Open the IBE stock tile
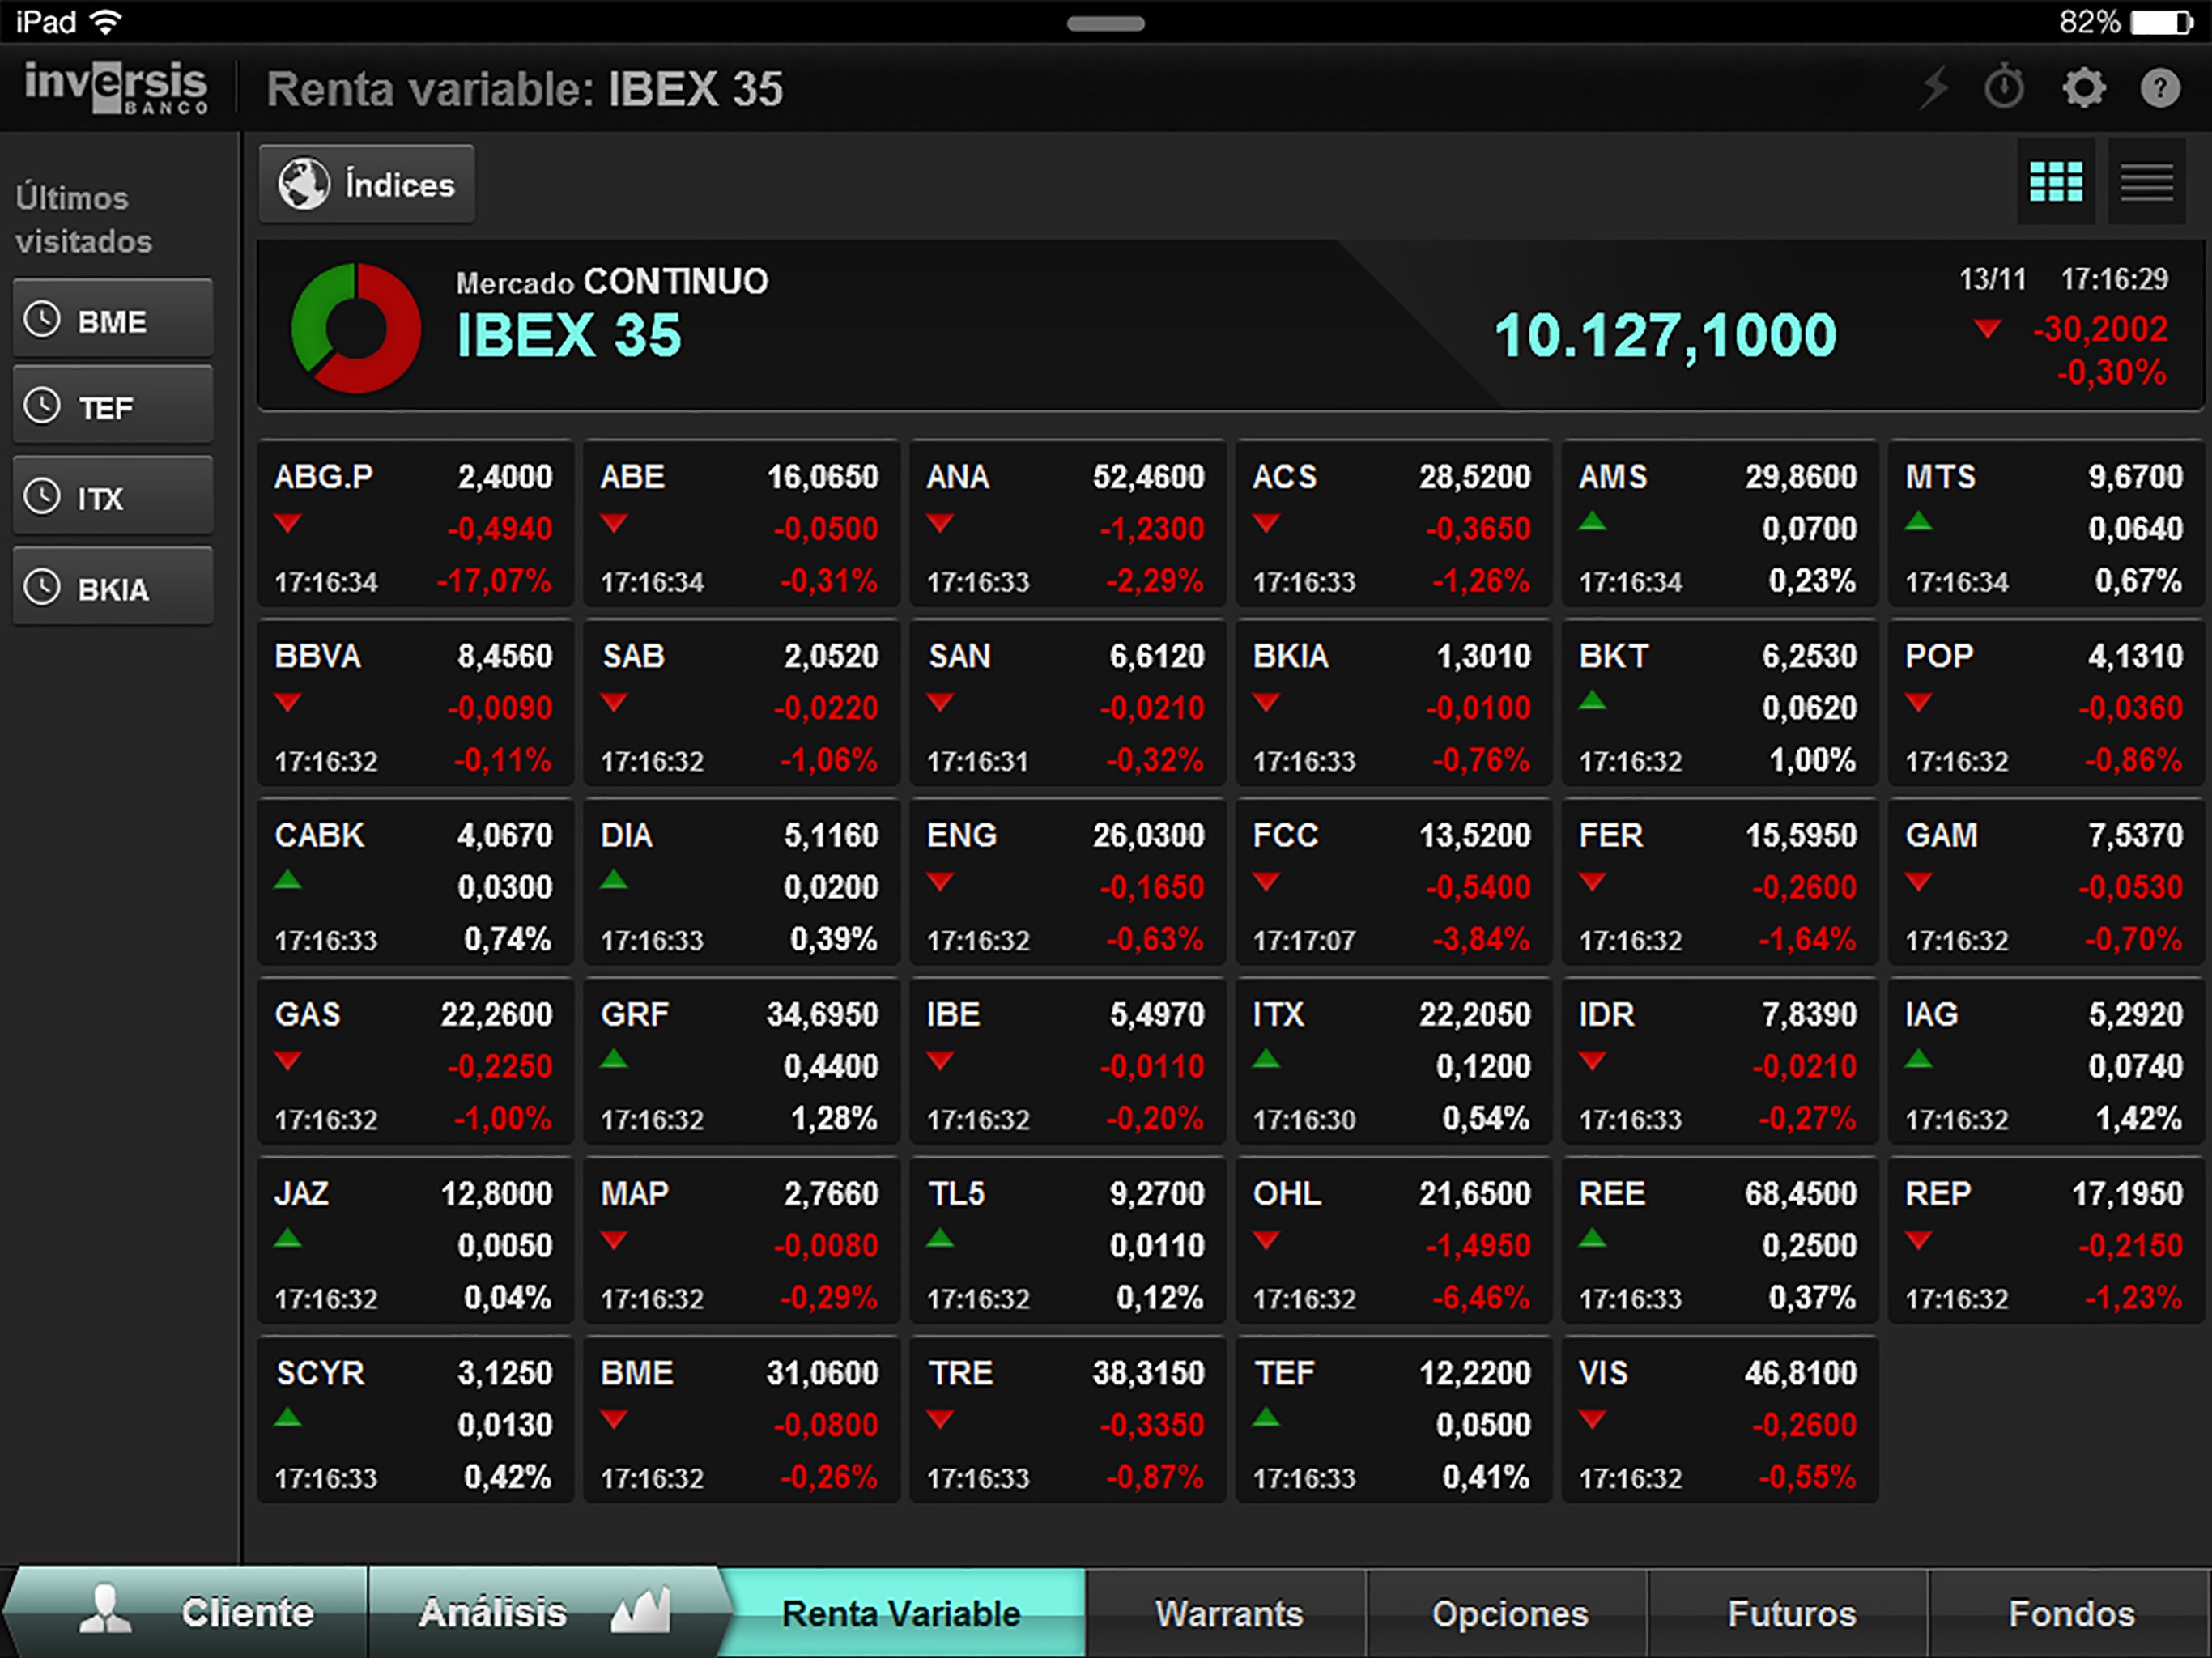The width and height of the screenshot is (2212, 1658). pyautogui.click(x=1067, y=1060)
